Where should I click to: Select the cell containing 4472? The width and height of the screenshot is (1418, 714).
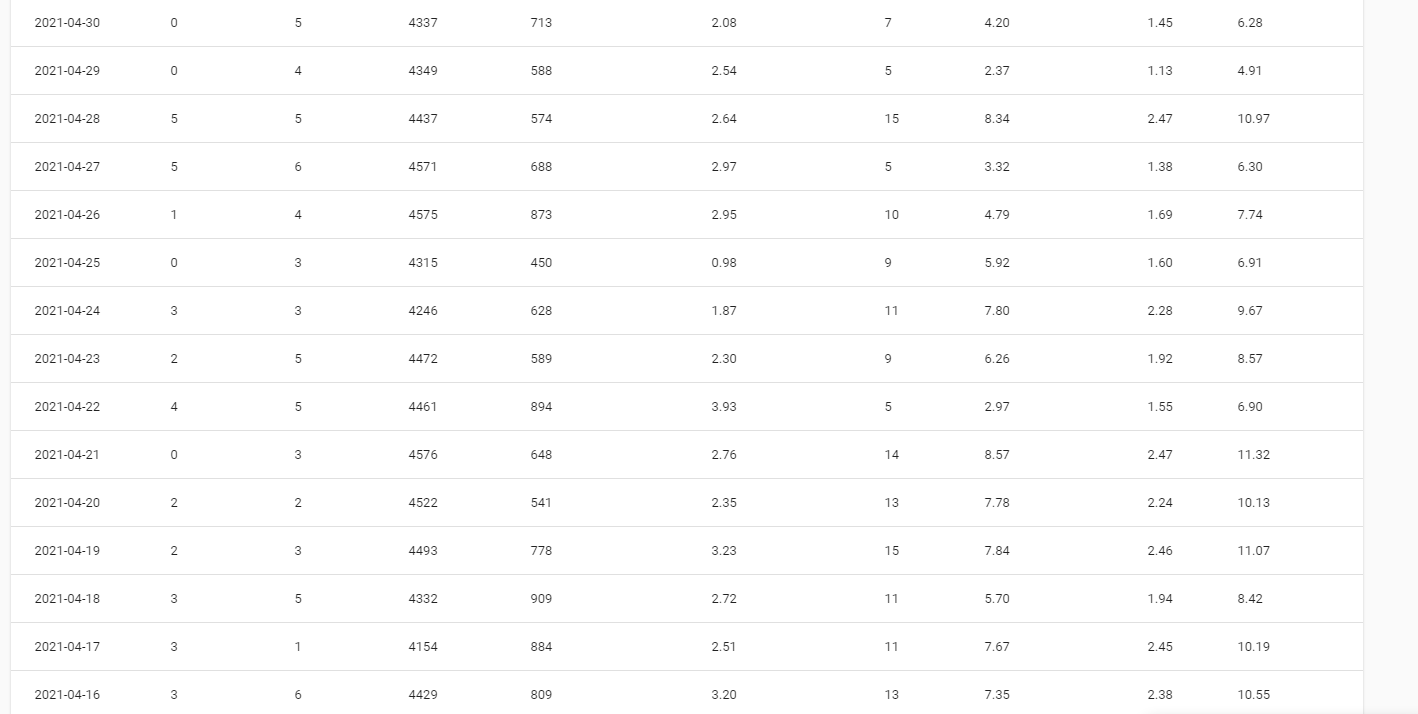423,359
